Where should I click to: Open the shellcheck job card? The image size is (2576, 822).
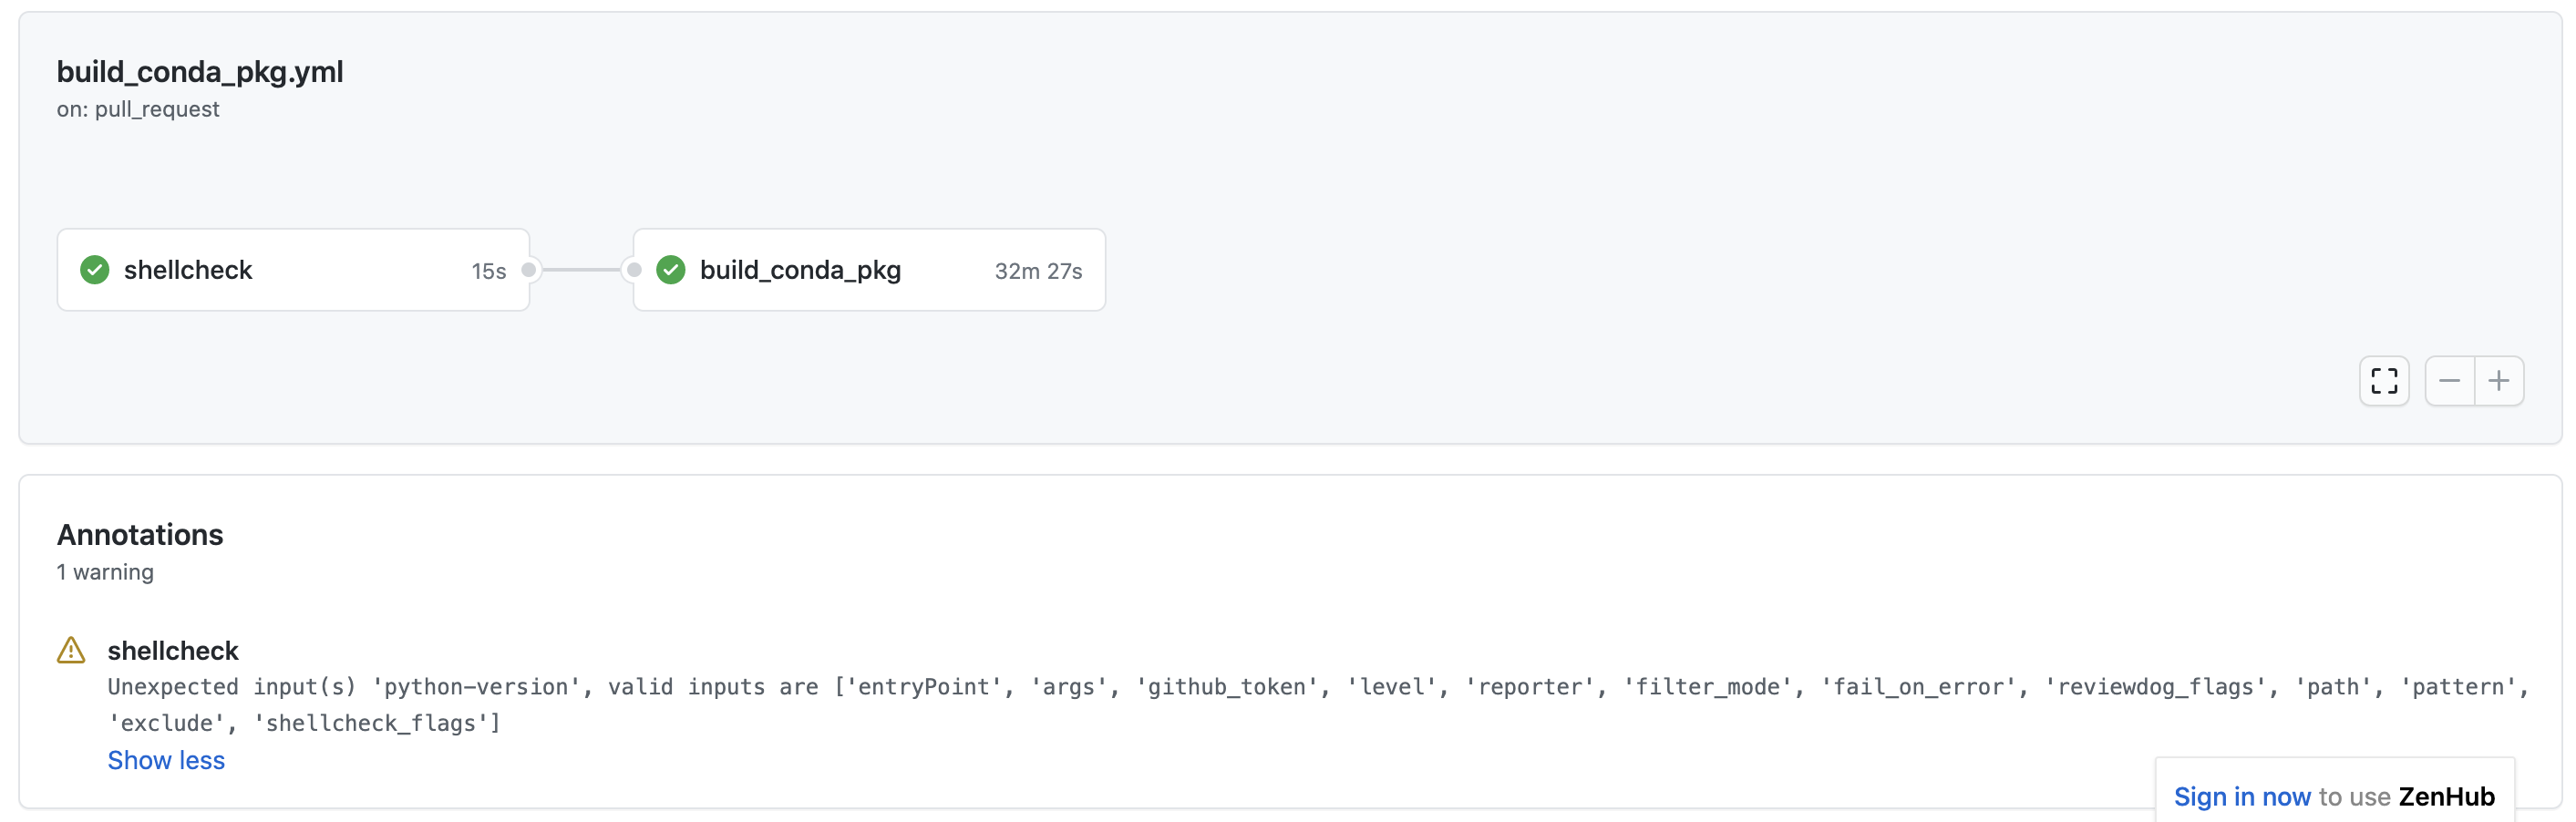(293, 270)
